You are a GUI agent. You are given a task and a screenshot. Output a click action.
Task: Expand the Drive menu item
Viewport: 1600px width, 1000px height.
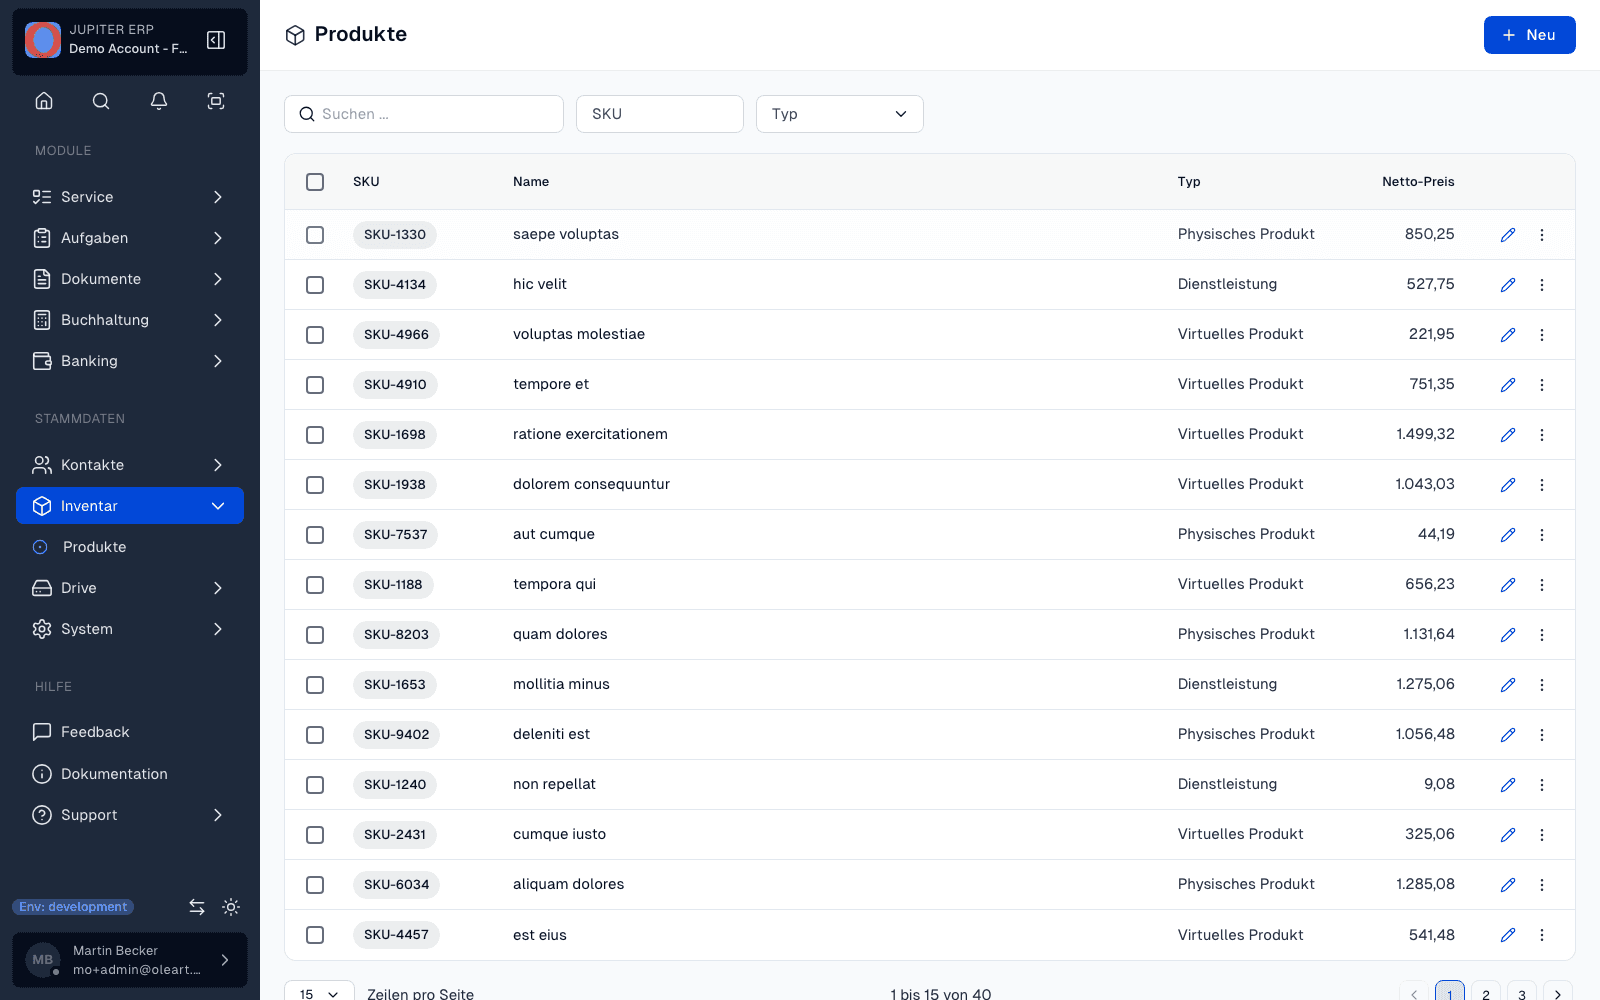(130, 588)
